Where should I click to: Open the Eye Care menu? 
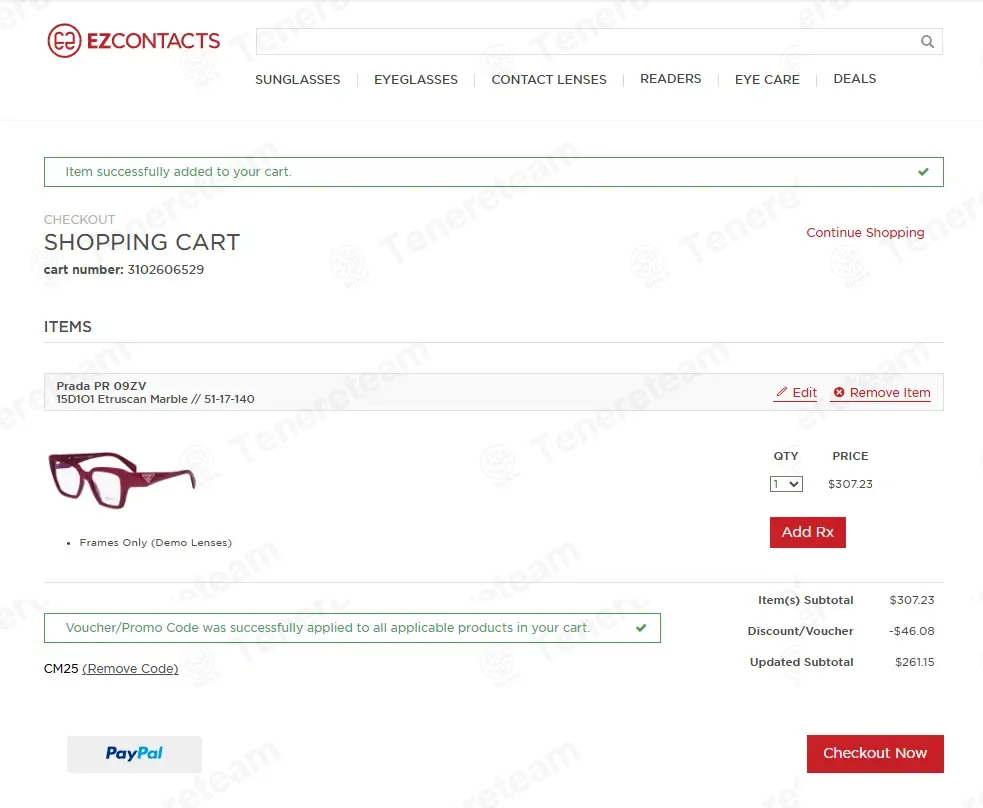(x=767, y=80)
